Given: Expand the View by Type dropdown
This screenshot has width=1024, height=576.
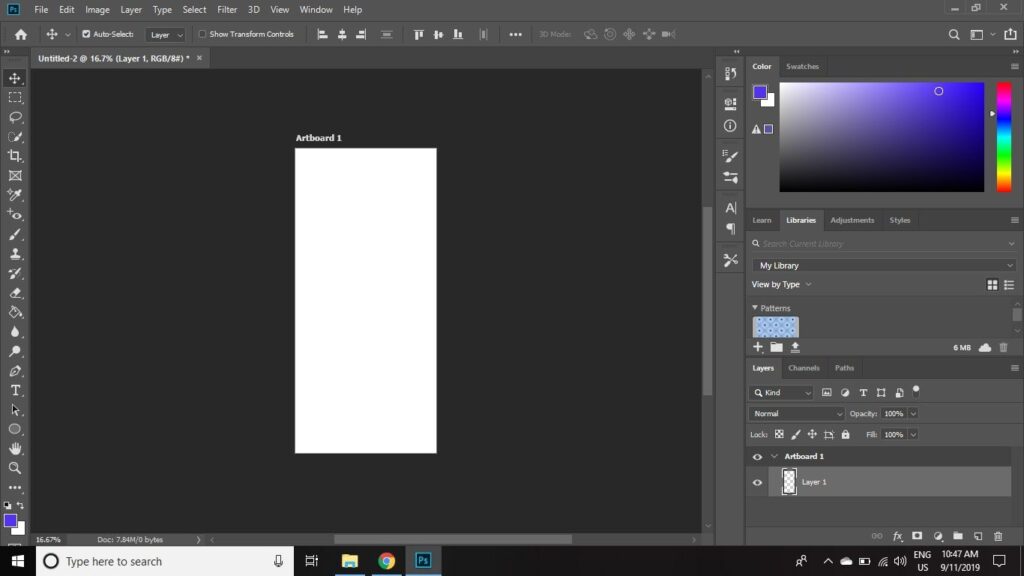Looking at the screenshot, I should coord(781,284).
